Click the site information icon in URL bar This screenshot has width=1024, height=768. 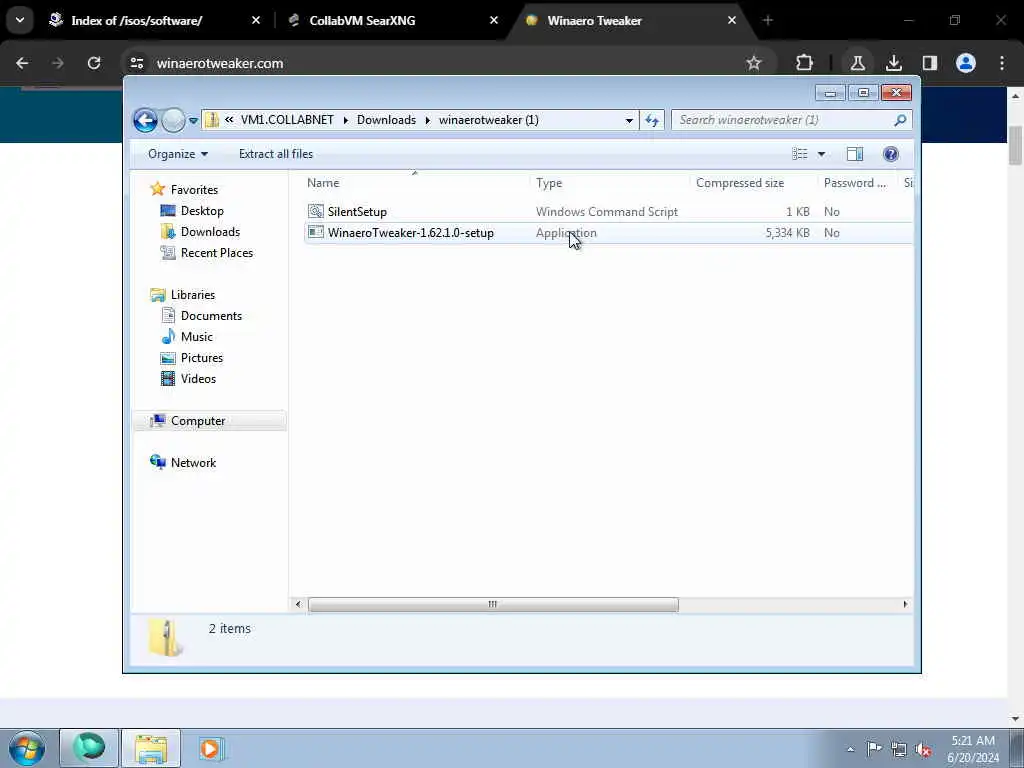(136, 63)
